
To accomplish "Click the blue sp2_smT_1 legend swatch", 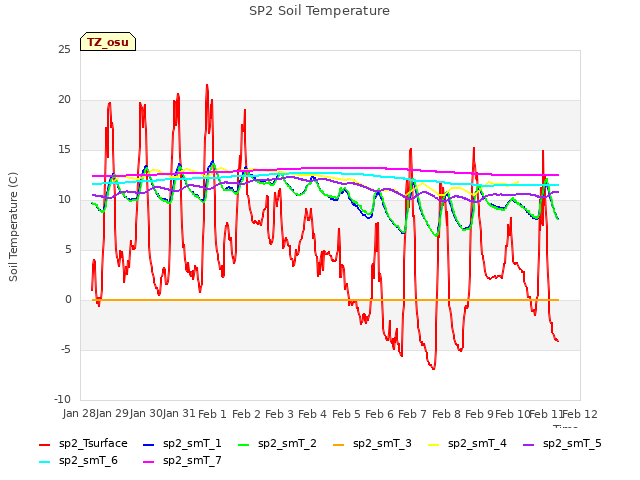I will (x=149, y=444).
